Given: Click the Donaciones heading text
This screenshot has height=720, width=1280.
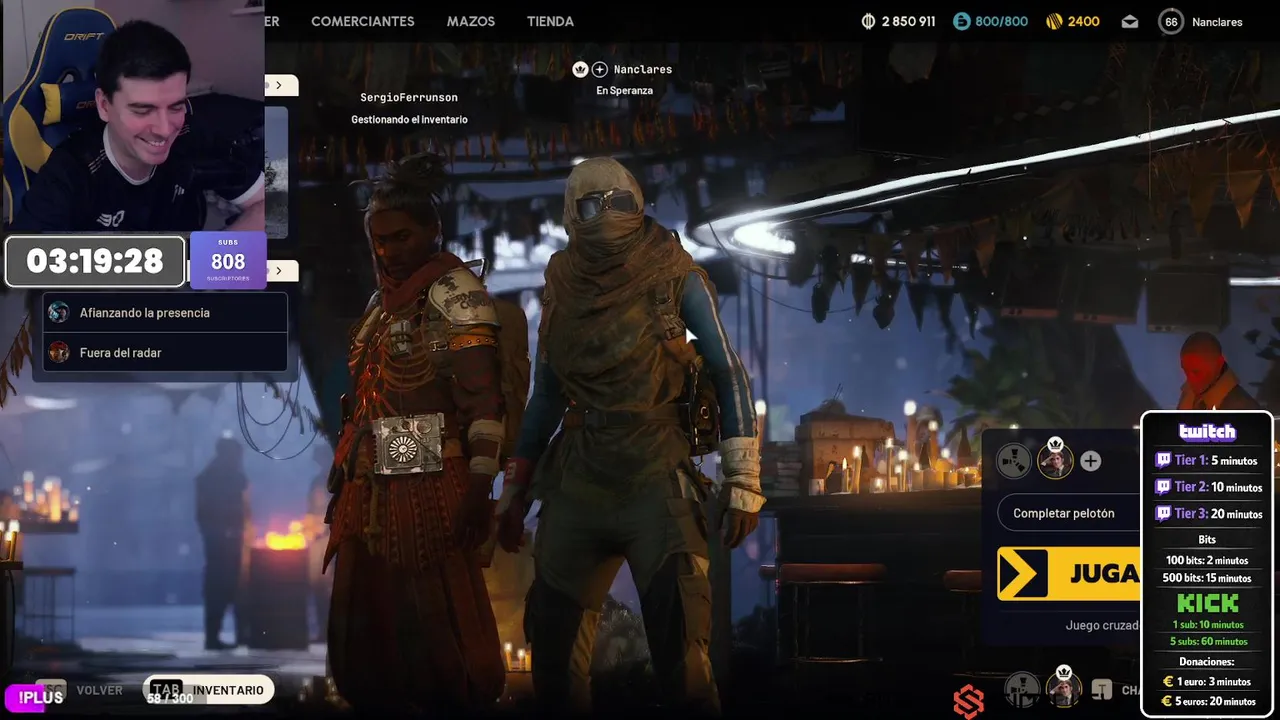Looking at the screenshot, I should pyautogui.click(x=1207, y=661).
